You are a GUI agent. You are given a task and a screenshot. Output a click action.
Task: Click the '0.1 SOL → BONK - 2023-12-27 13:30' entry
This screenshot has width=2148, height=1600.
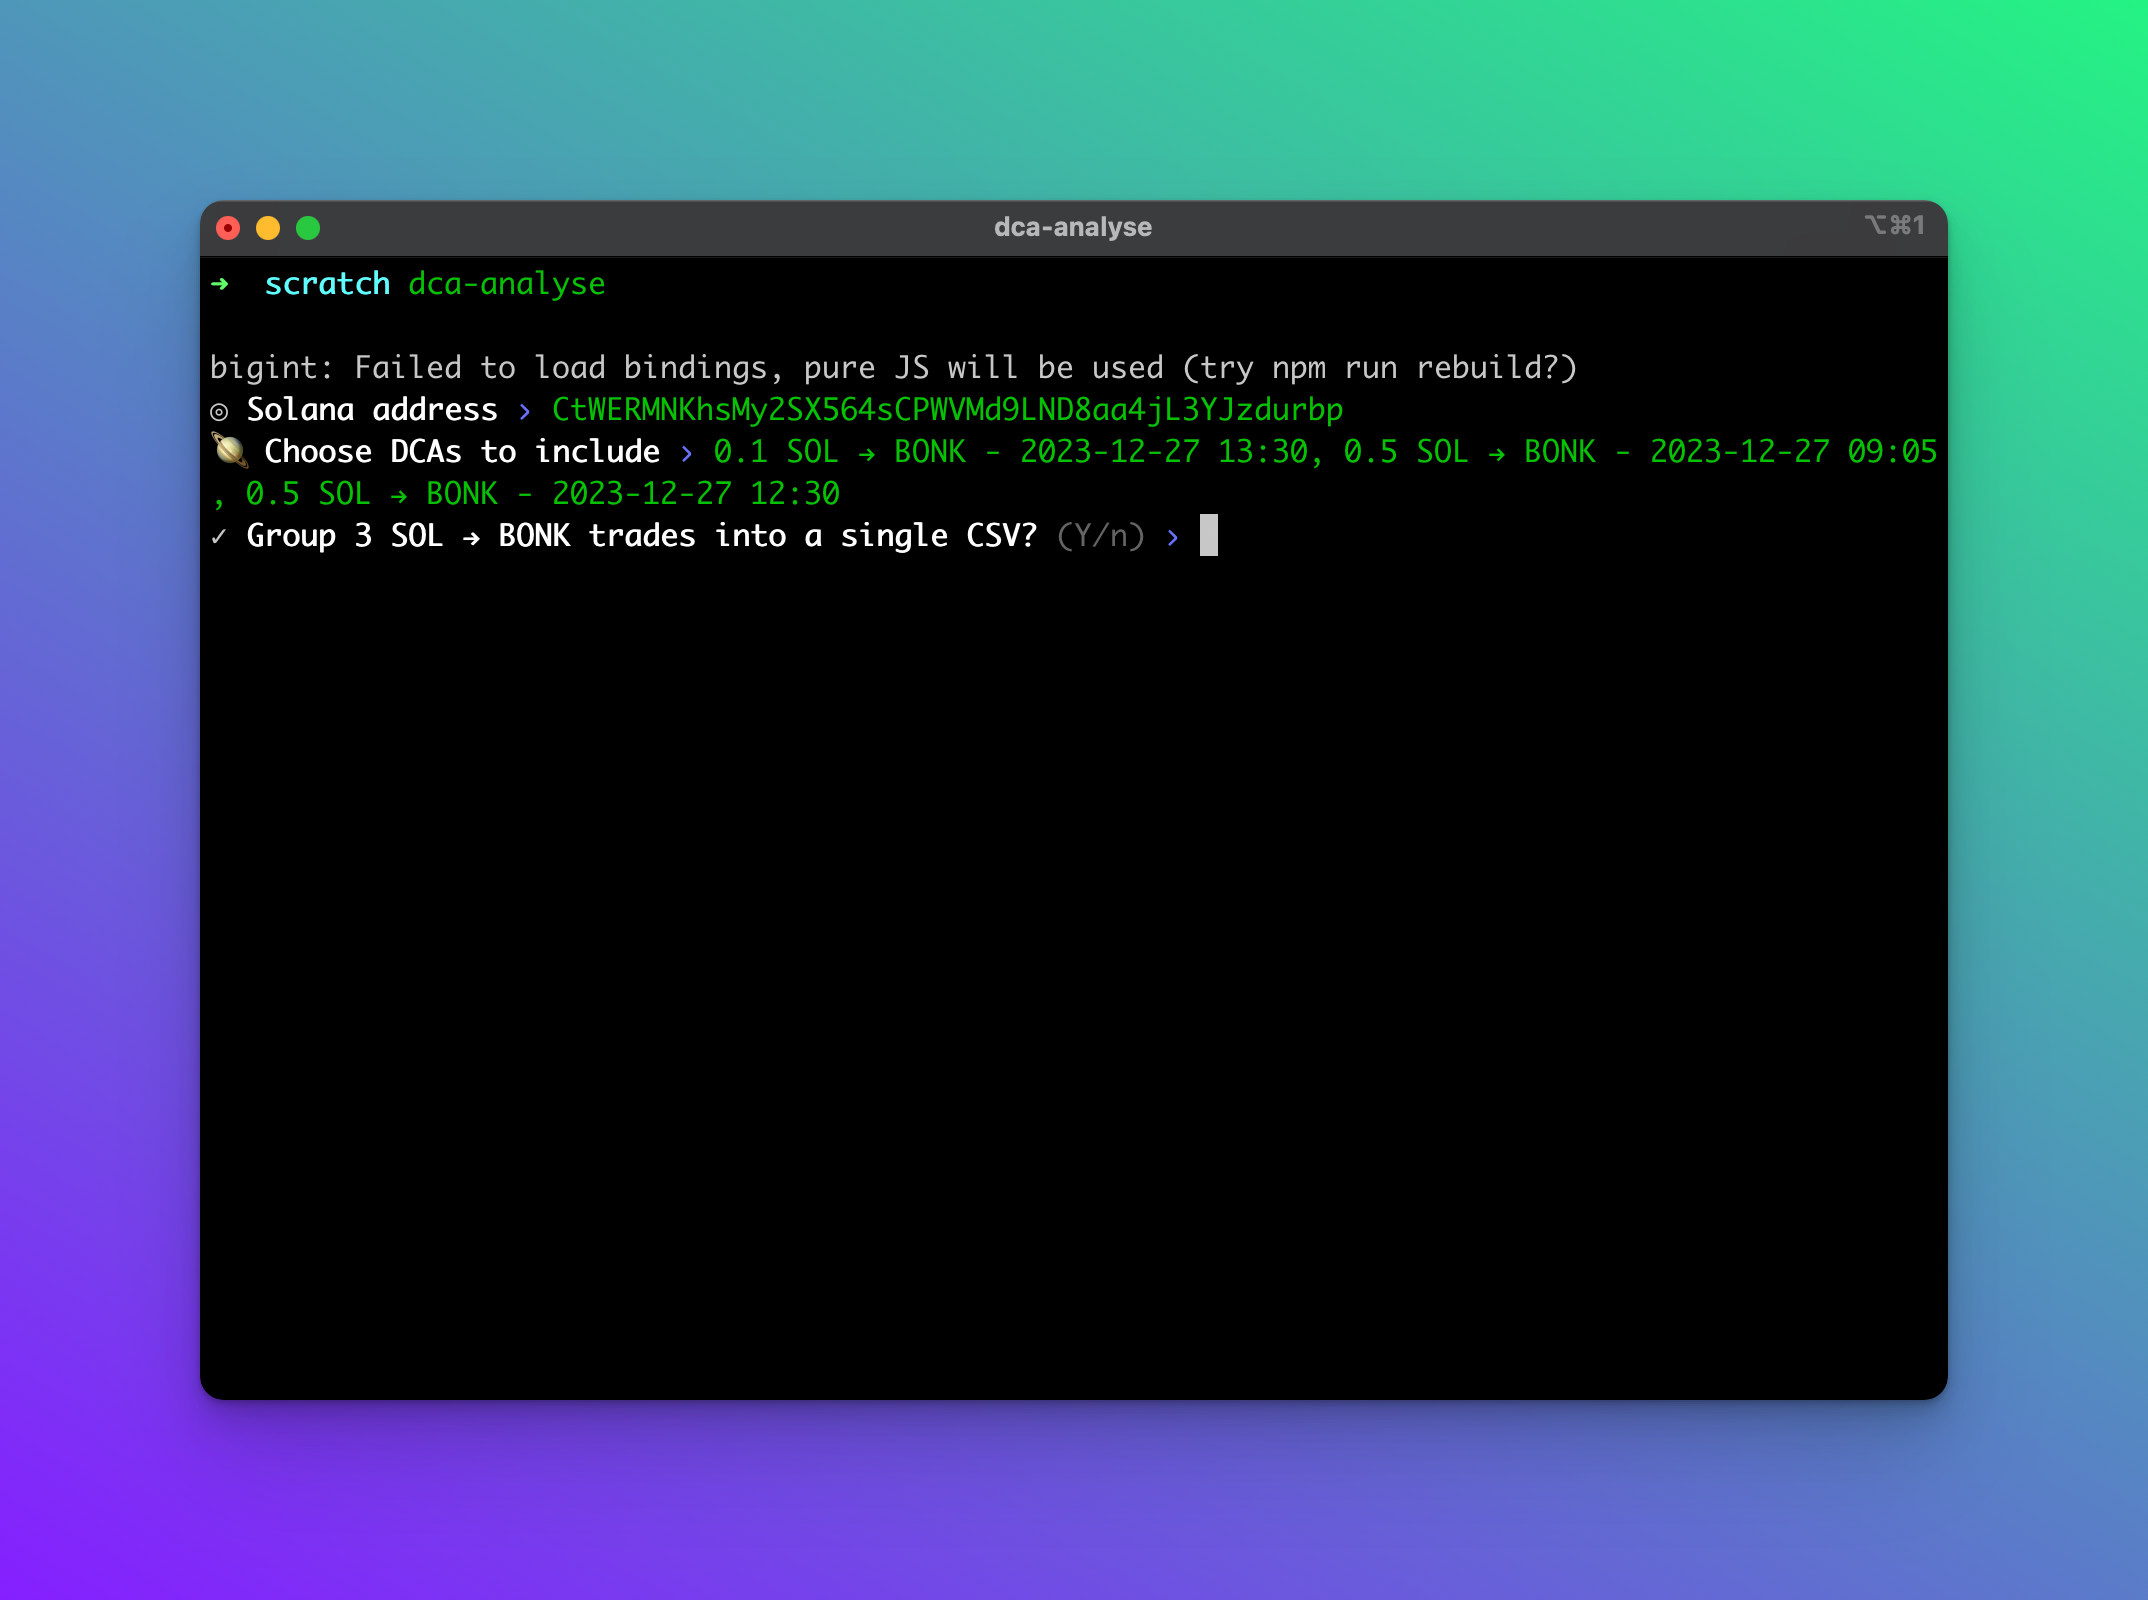1010,452
